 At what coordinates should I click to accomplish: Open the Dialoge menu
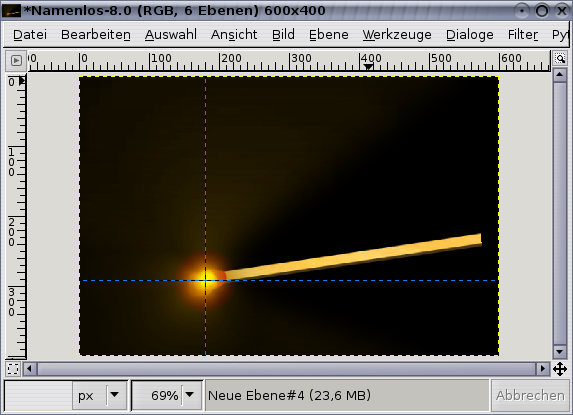point(470,35)
